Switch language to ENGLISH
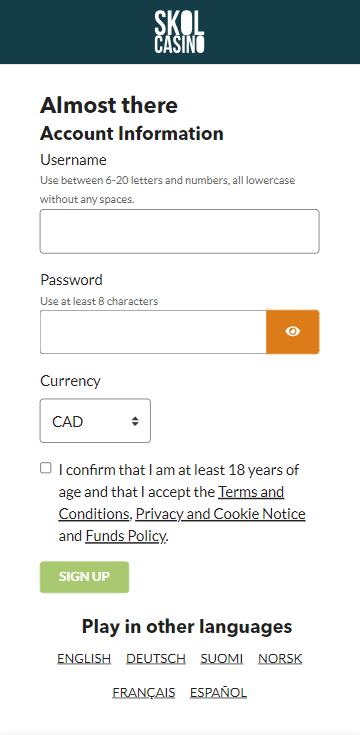This screenshot has height=735, width=360. (x=84, y=659)
